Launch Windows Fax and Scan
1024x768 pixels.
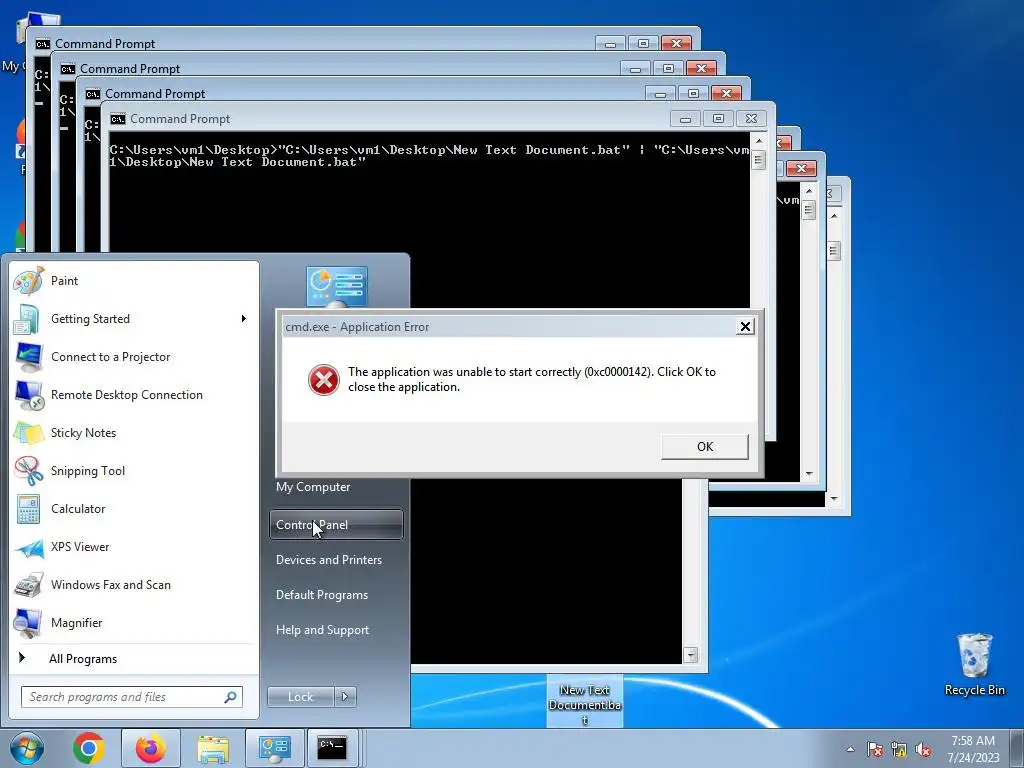coord(134,584)
